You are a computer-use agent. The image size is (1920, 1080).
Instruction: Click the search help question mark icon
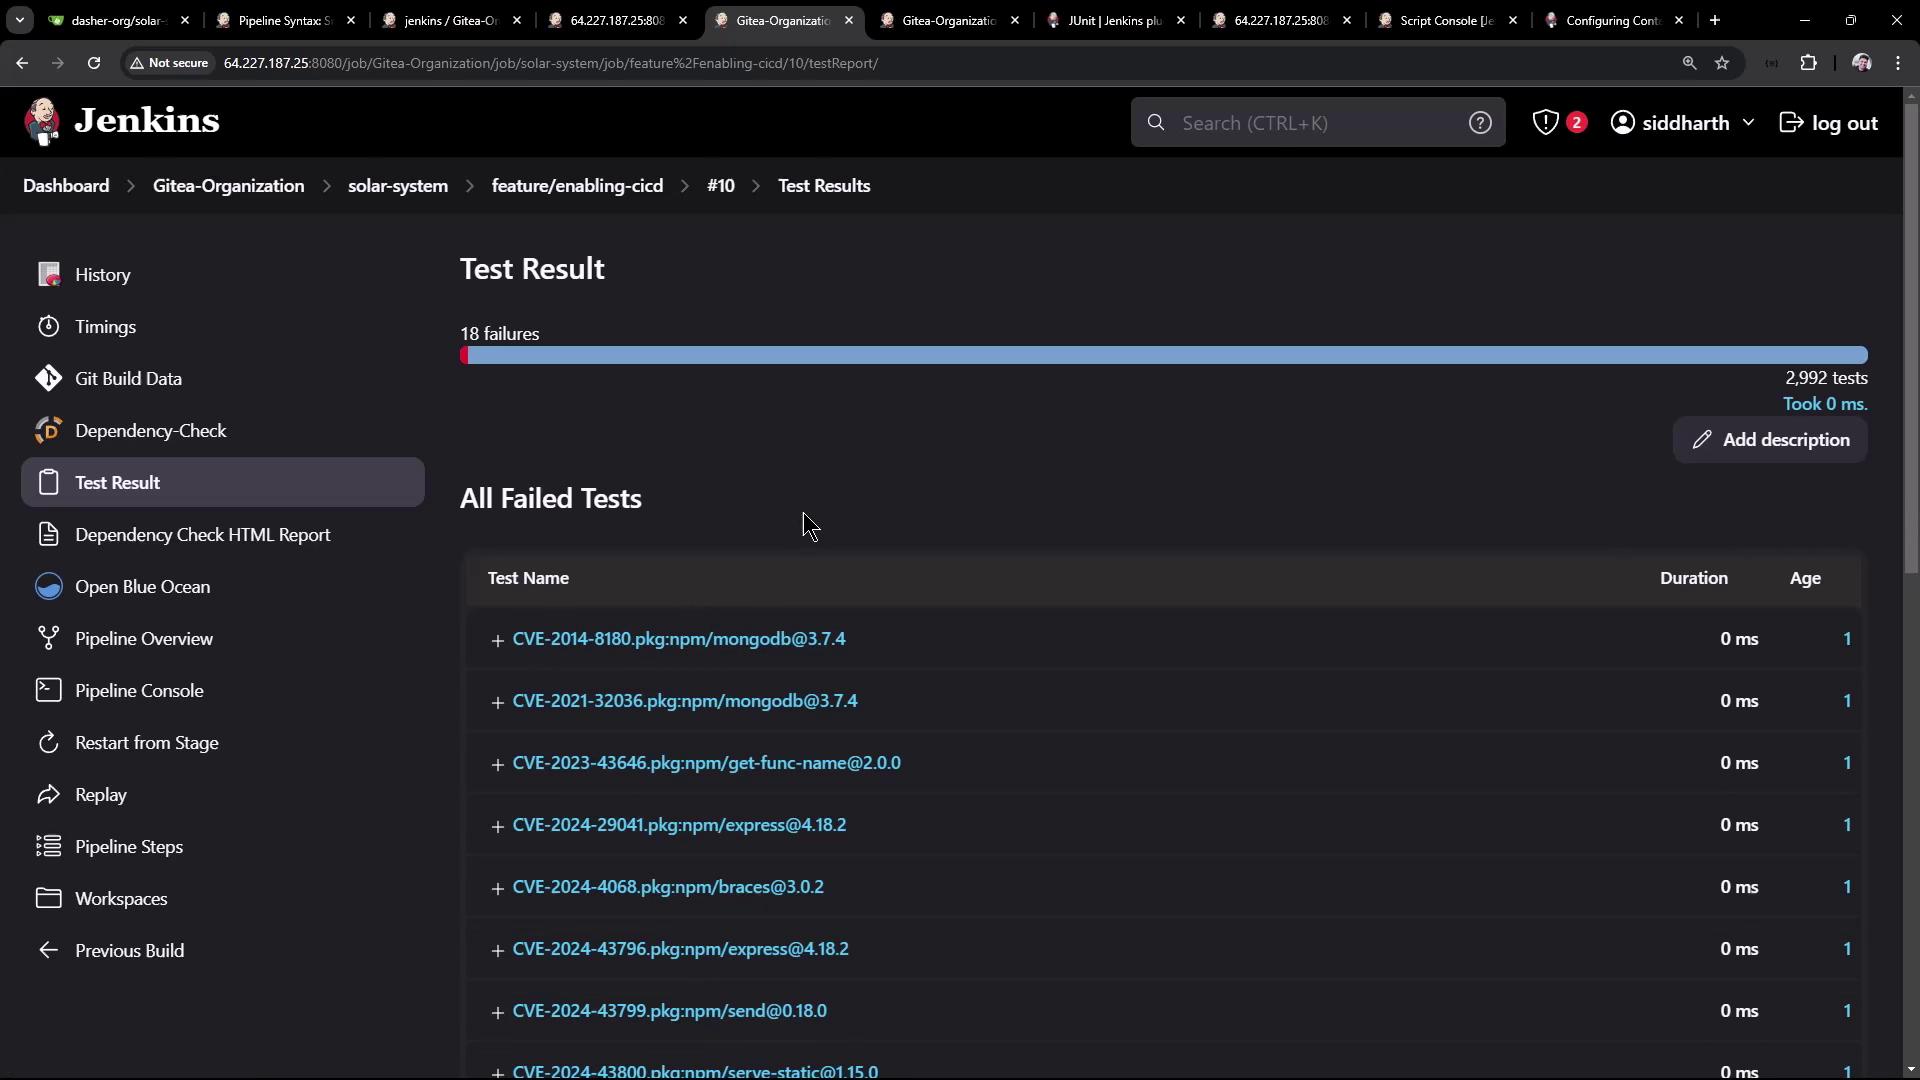click(x=1480, y=123)
